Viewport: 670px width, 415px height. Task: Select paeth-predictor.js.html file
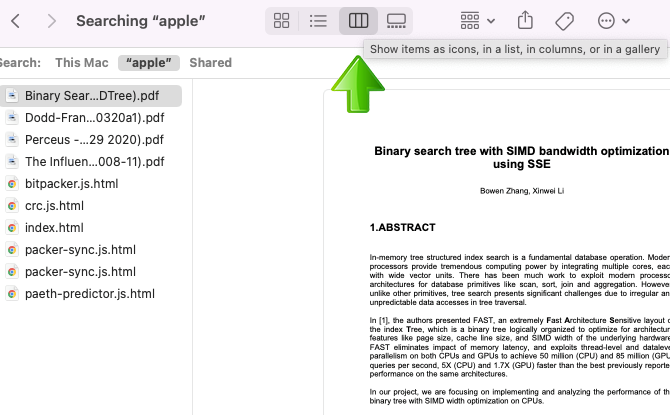click(91, 294)
